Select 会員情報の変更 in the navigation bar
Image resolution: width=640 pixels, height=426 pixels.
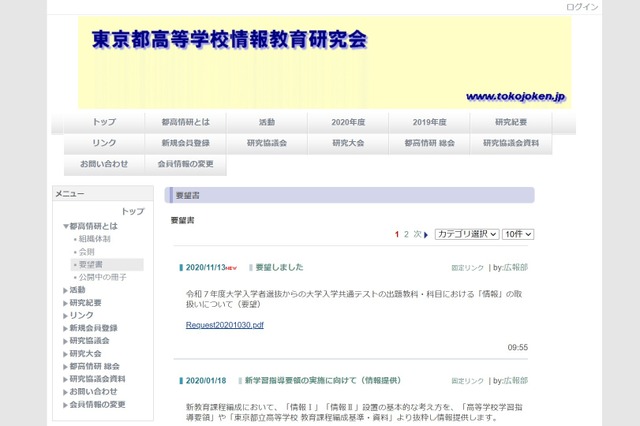coord(185,164)
